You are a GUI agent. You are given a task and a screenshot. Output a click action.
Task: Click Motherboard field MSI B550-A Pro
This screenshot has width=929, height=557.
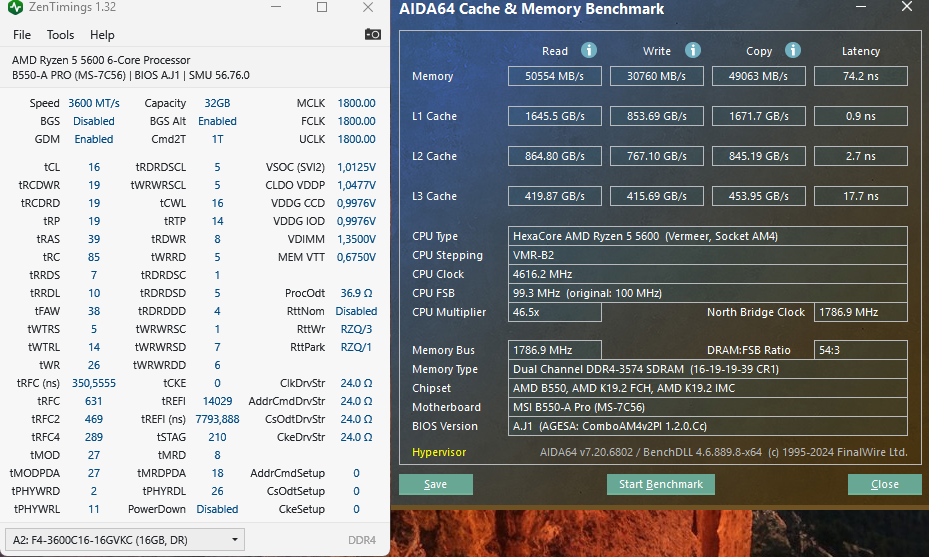point(707,406)
